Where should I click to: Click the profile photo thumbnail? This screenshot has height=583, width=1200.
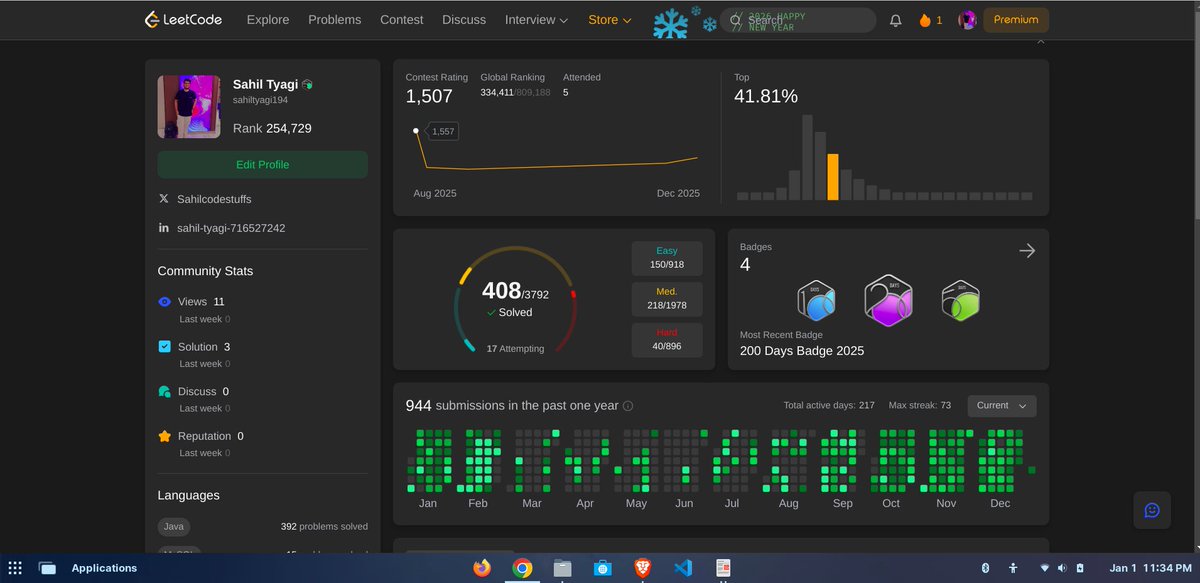[189, 106]
